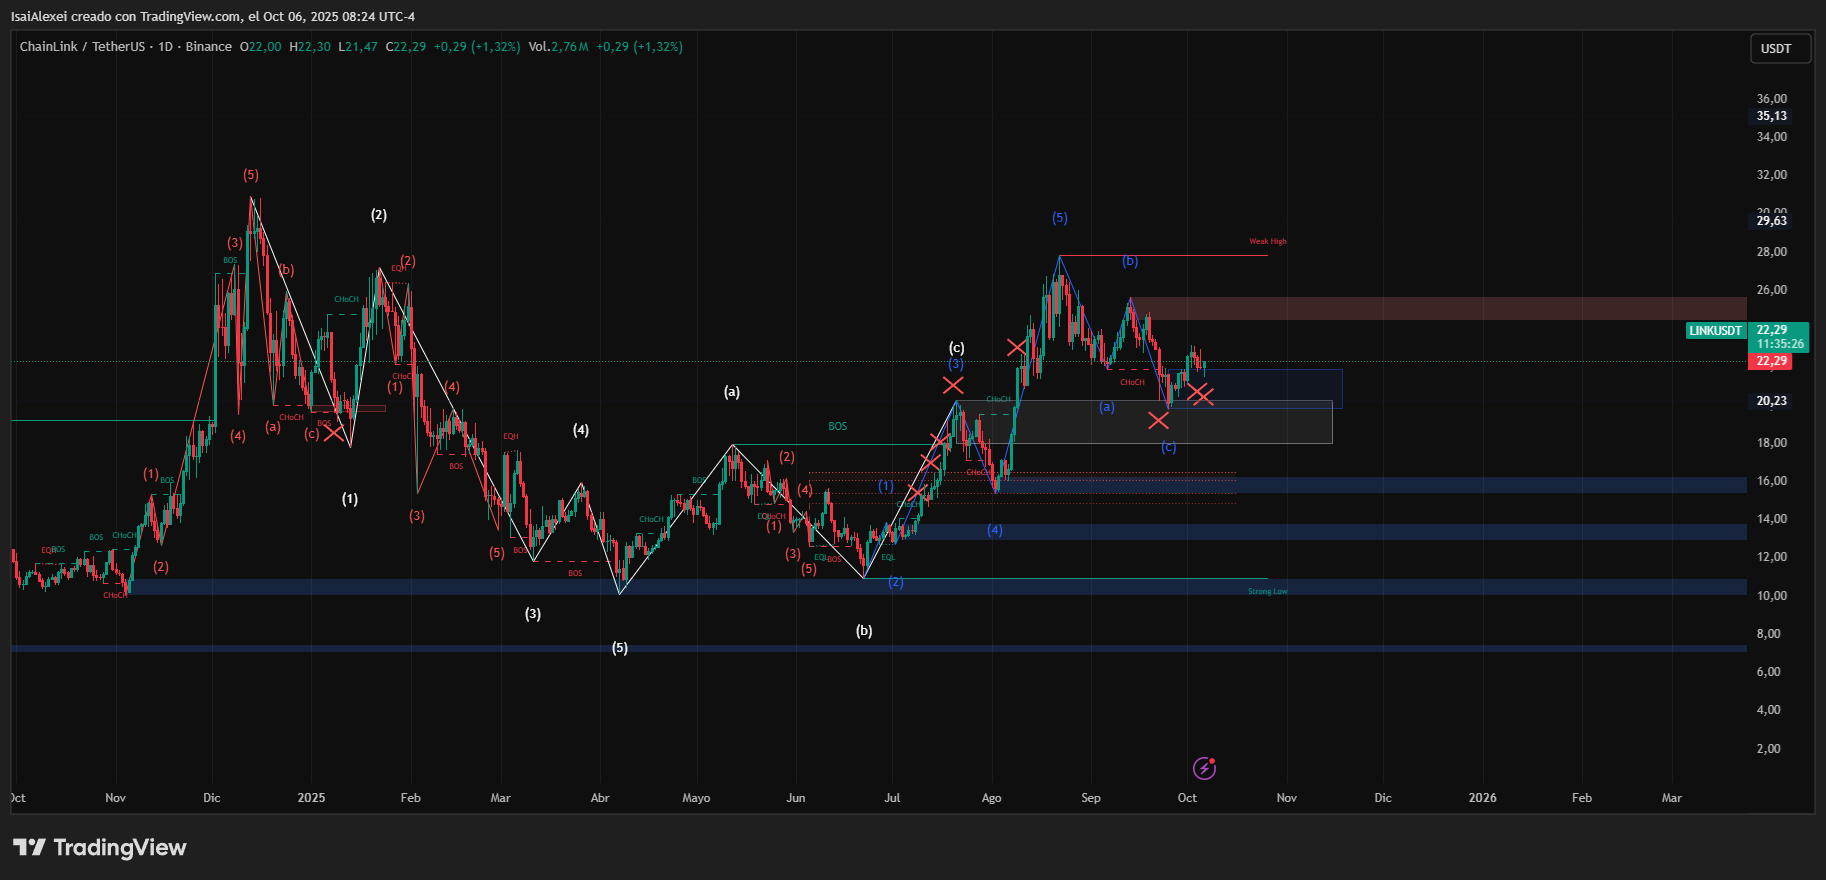
Task: Click the red 22,29 price label
Action: (1771, 361)
